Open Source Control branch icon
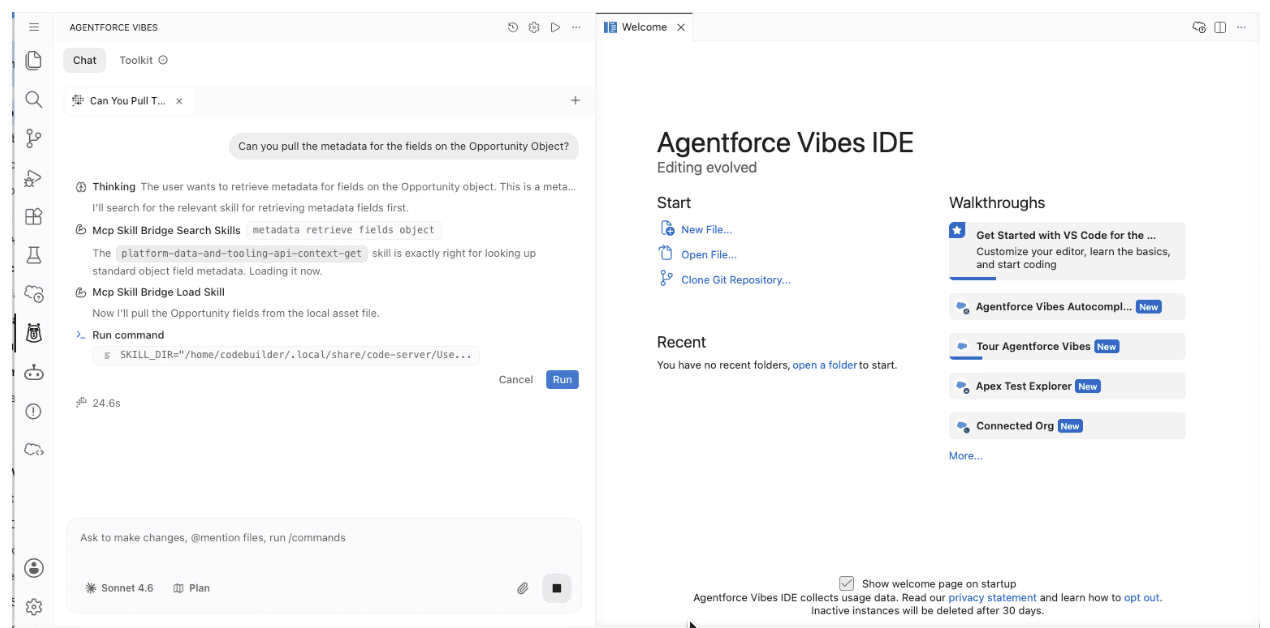This screenshot has height=628, width=1270. (x=34, y=138)
